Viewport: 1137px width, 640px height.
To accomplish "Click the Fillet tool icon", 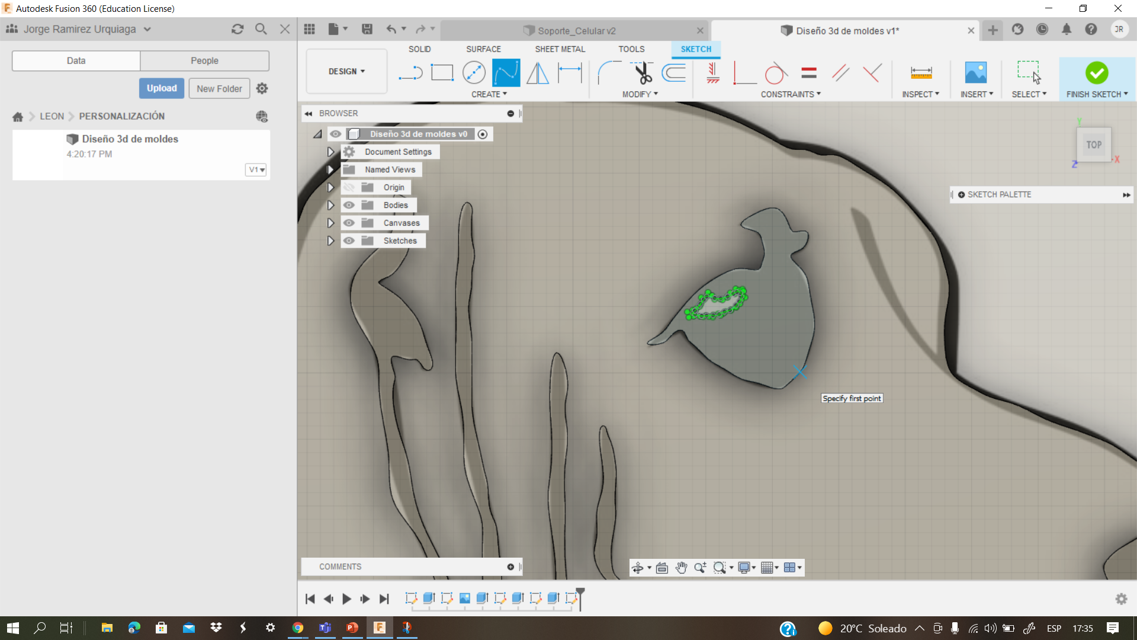I will [x=608, y=73].
